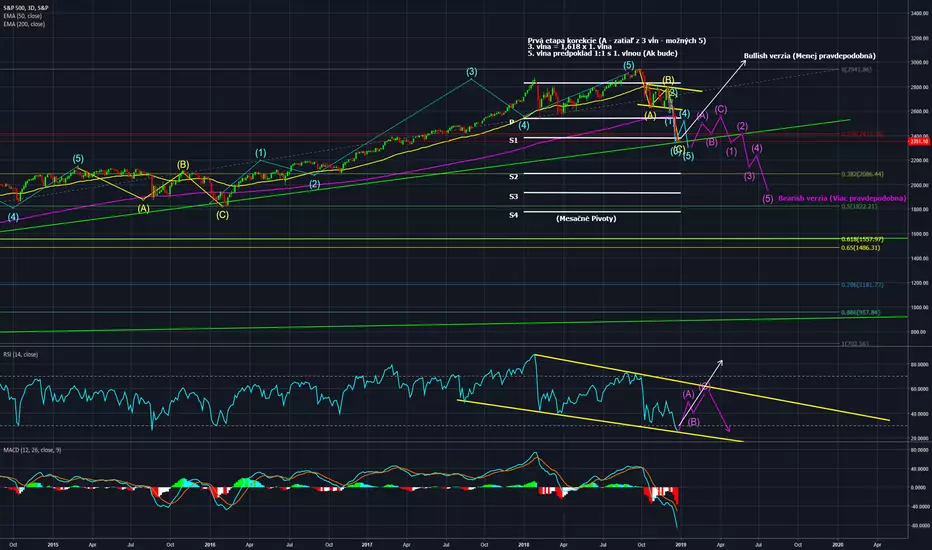This screenshot has height=550, width=932.
Task: Click the Fibonacci 0.886(957.84) level label
Action: 860,312
